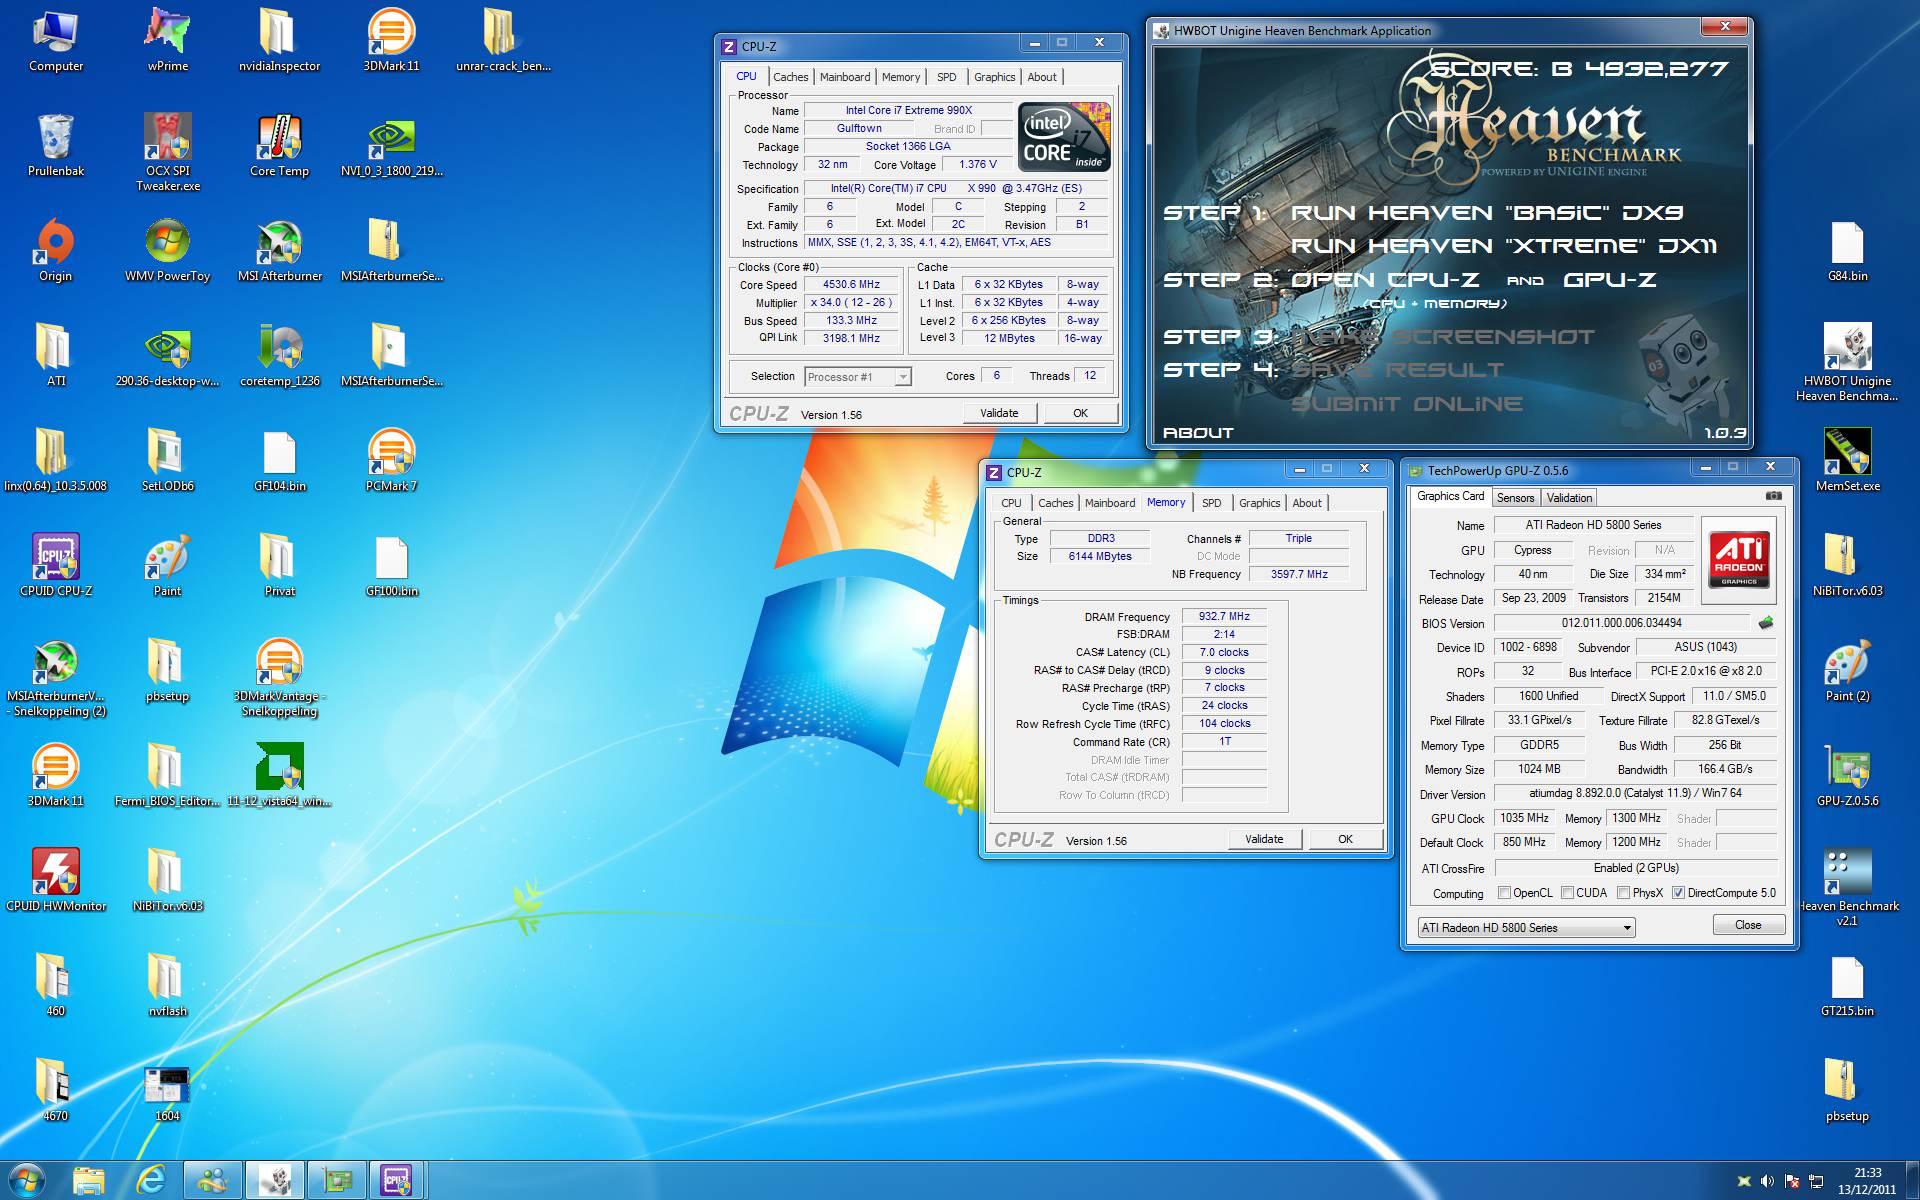Open Windows Explorer from the taskbar
This screenshot has height=1200, width=1920.
click(89, 1181)
